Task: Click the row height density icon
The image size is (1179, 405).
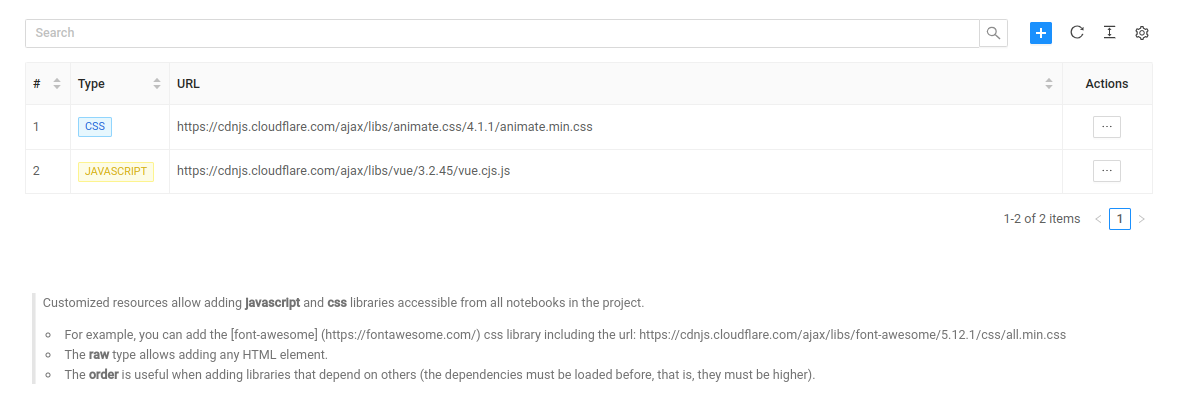Action: click(x=1109, y=32)
